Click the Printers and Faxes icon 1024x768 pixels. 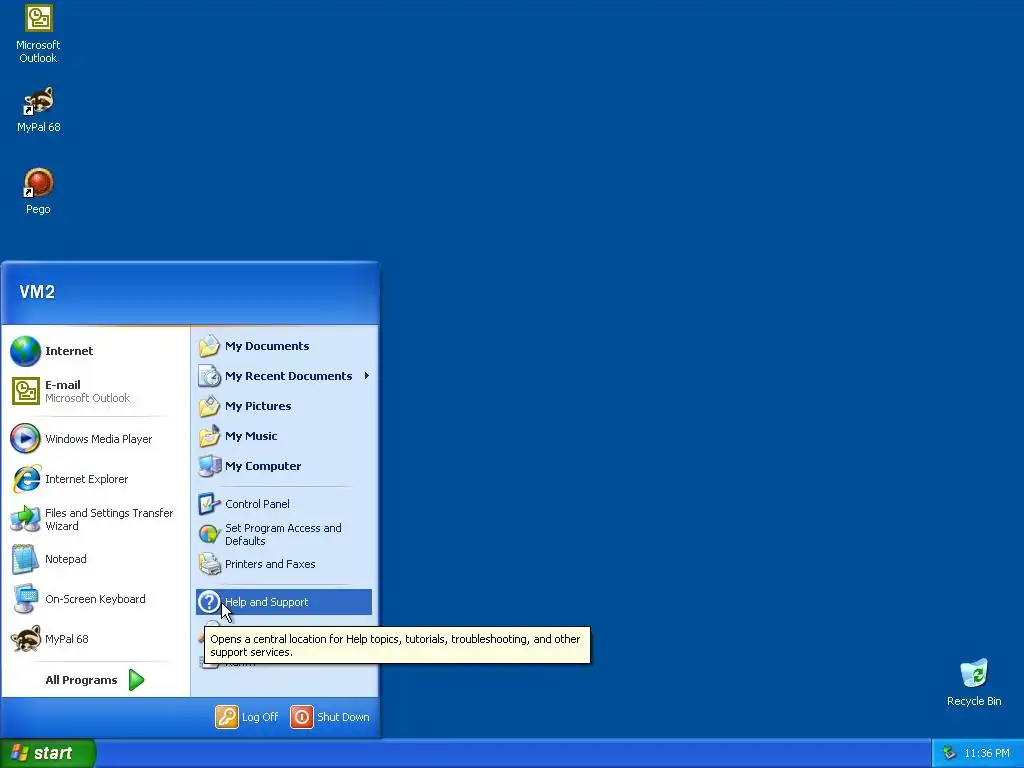click(210, 564)
